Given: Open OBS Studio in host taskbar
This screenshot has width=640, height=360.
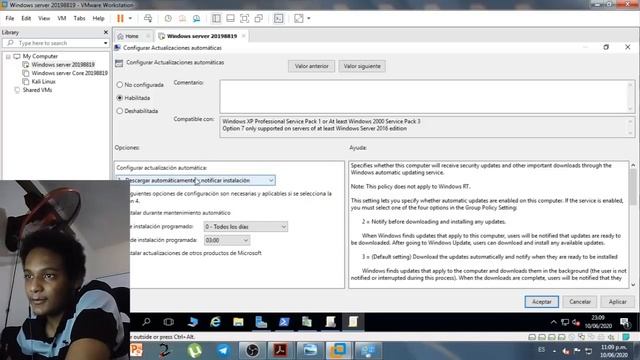Looking at the screenshot, I should click(252, 350).
